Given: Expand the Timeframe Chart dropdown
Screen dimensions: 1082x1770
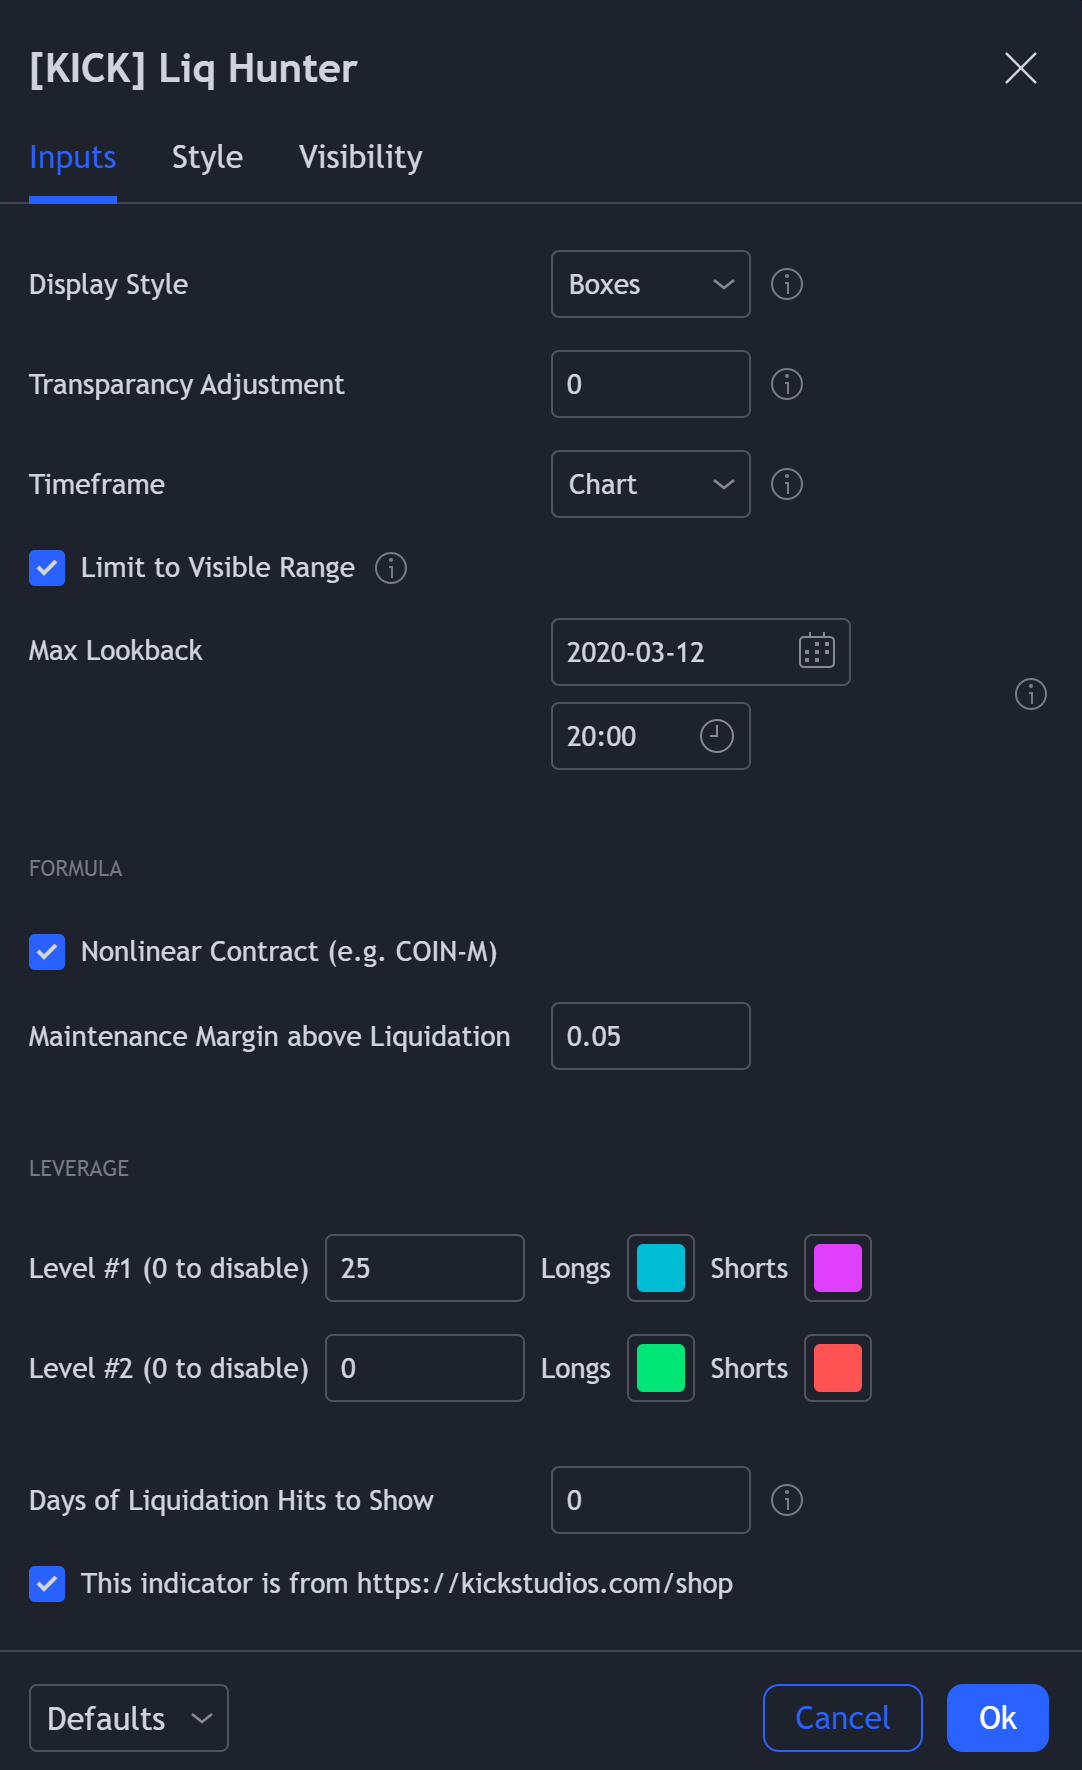Looking at the screenshot, I should pos(651,484).
